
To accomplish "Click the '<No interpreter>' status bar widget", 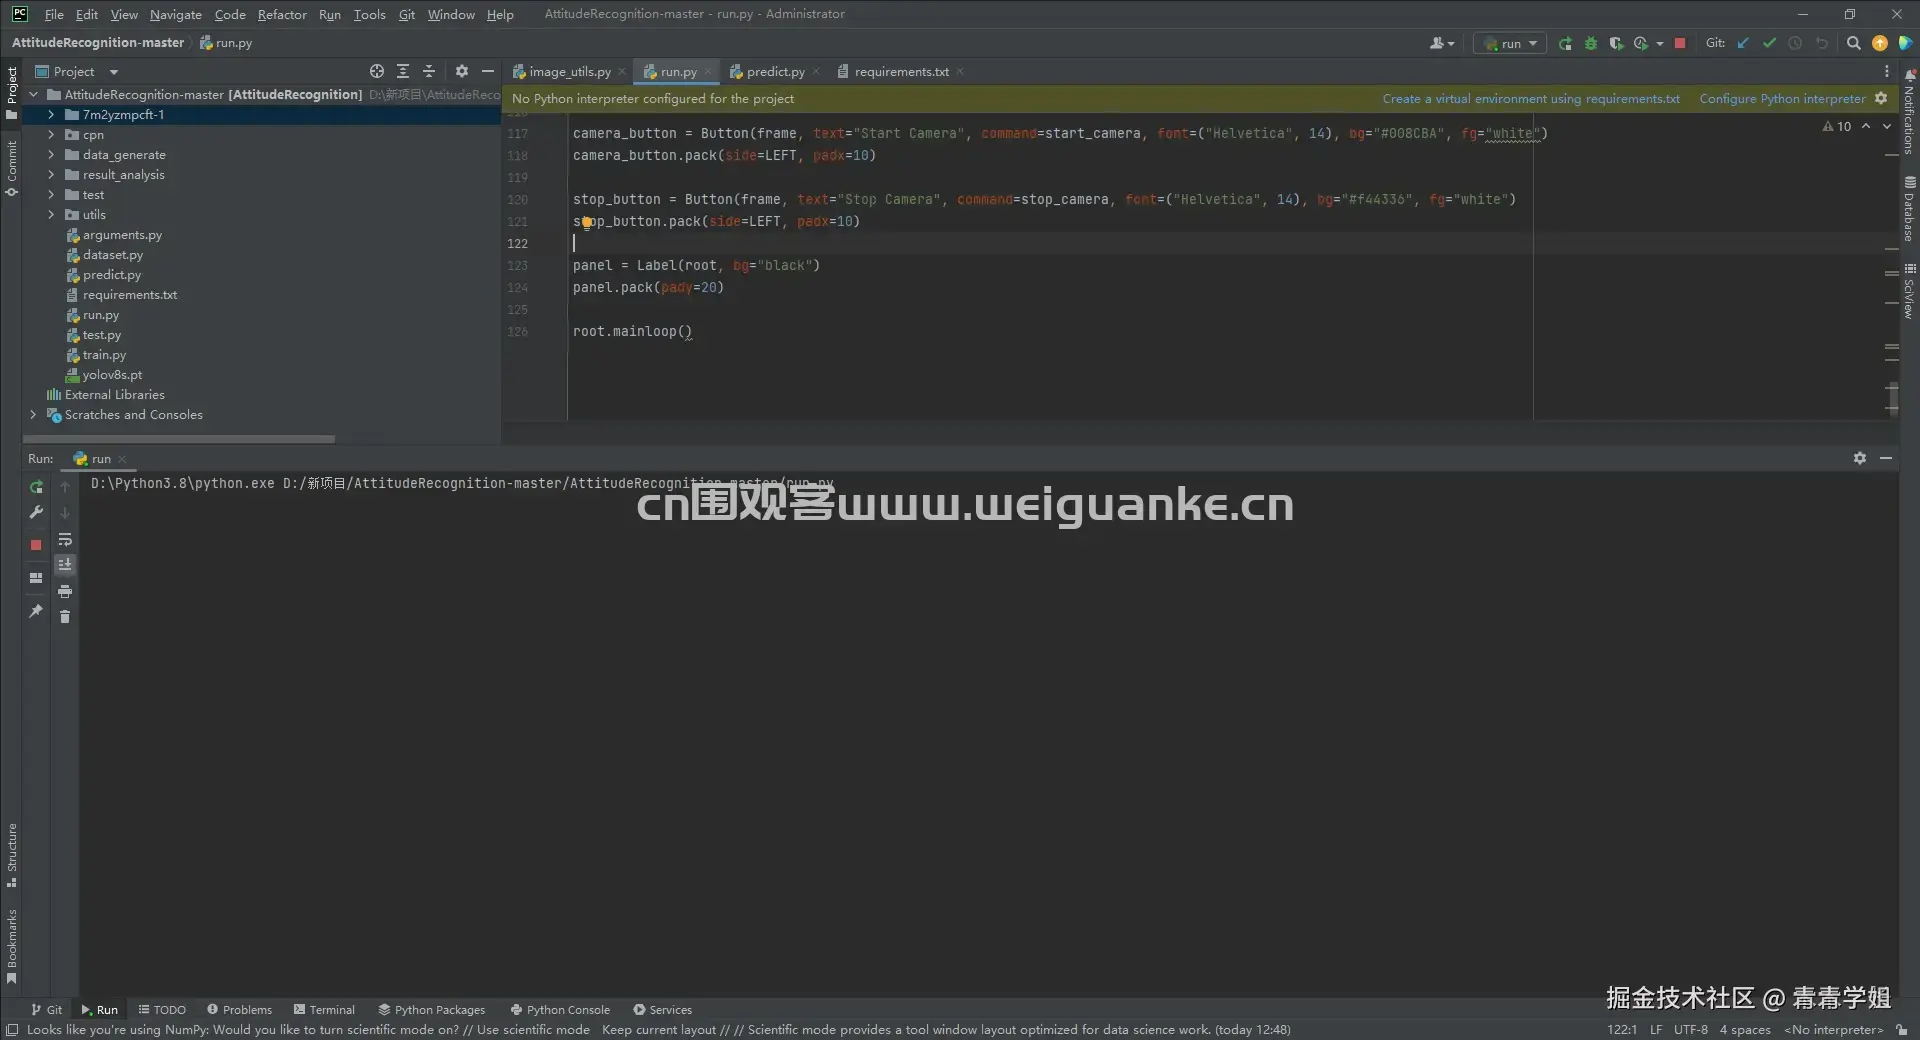I will coord(1833,1029).
